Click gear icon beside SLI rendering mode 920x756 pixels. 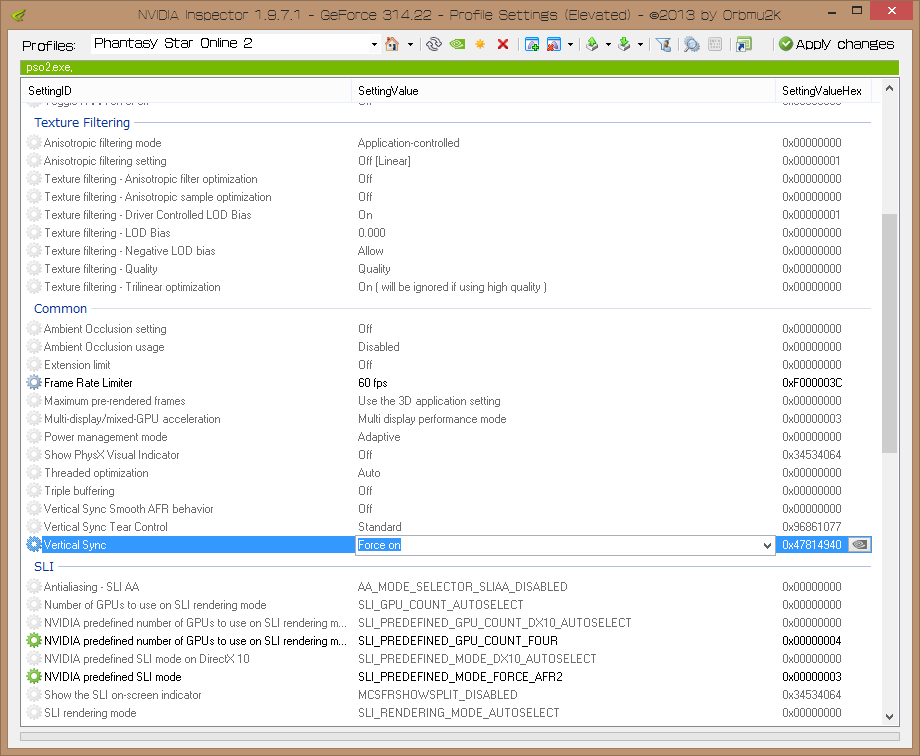[x=34, y=713]
